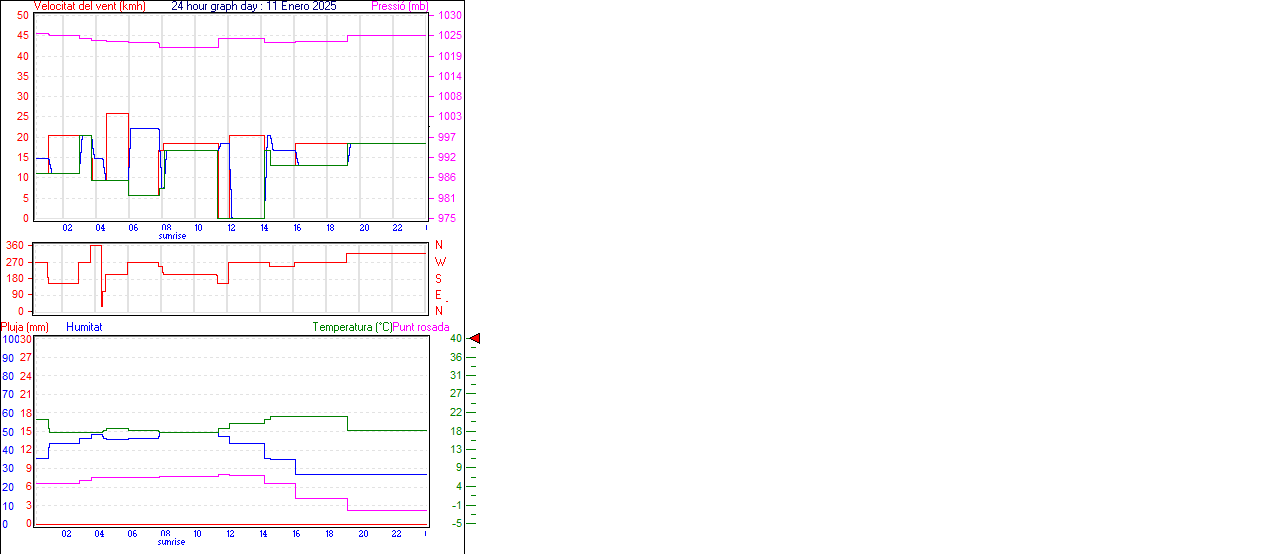1280x554 pixels.
Task: Click the 'sunrise' marker under bottom graph
Action: pyautogui.click(x=171, y=542)
